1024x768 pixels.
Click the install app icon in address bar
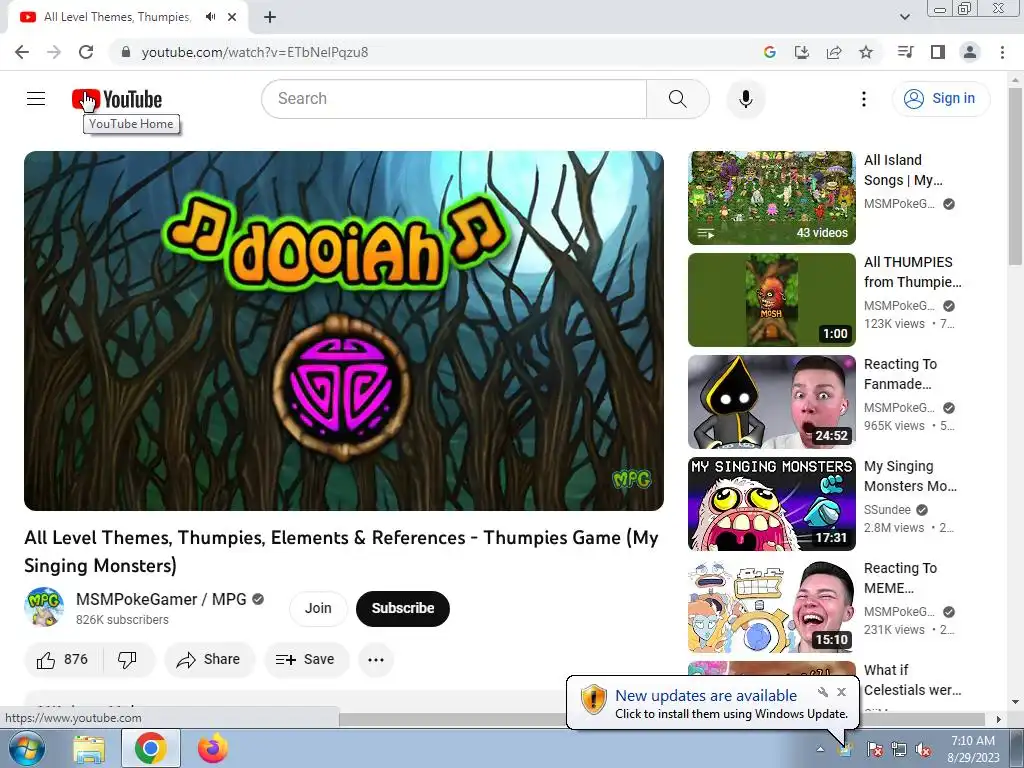(801, 52)
